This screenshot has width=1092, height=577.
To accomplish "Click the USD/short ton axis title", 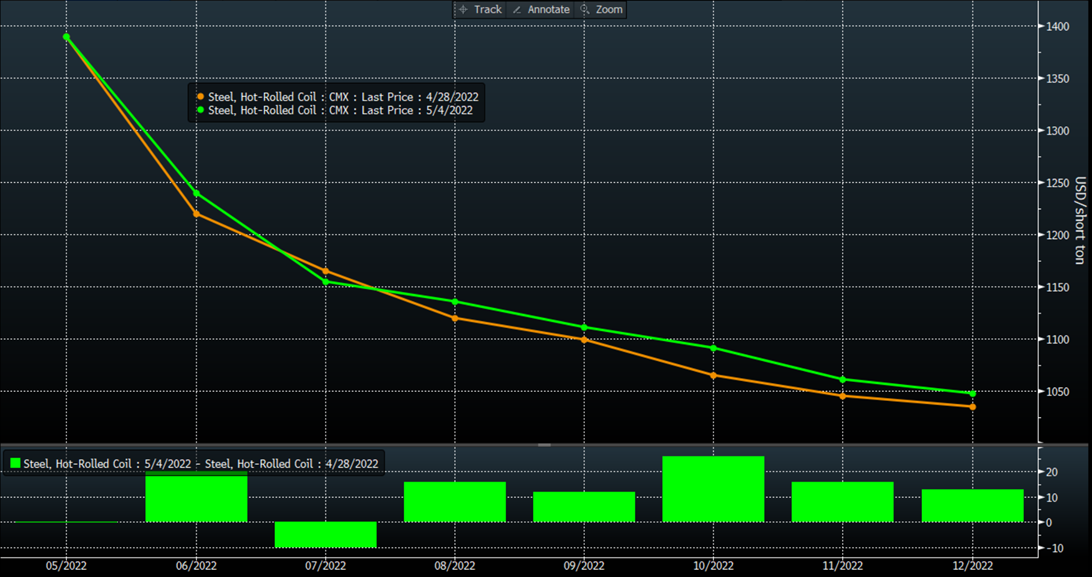I will pos(1080,220).
